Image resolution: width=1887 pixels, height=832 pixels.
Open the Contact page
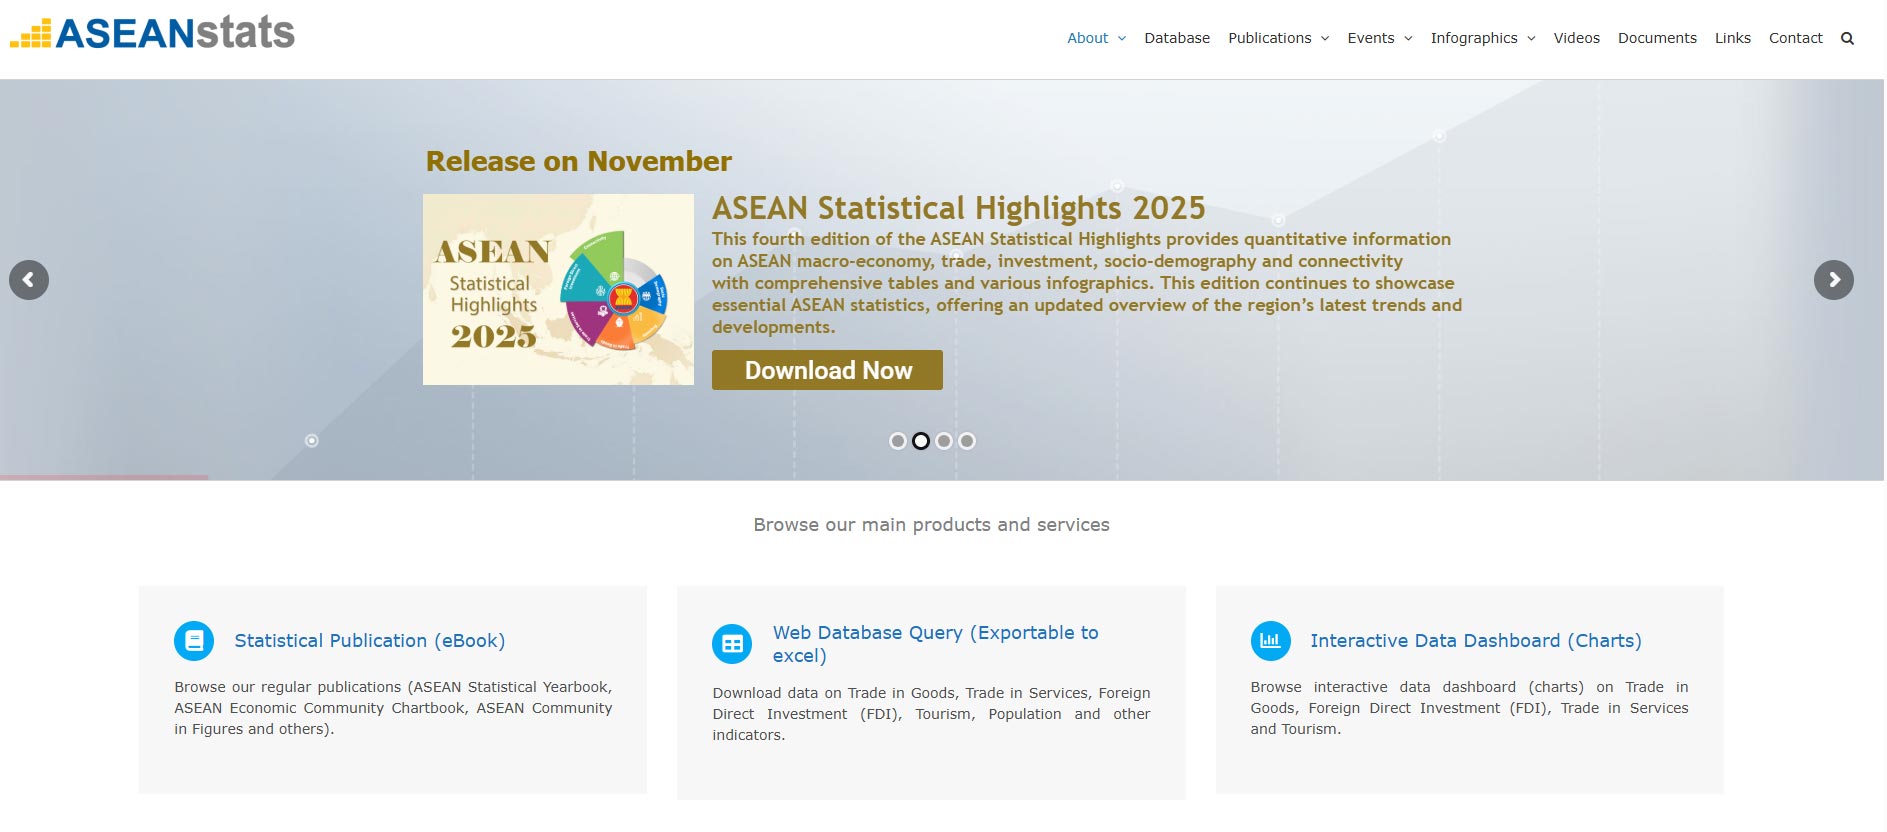(x=1795, y=38)
